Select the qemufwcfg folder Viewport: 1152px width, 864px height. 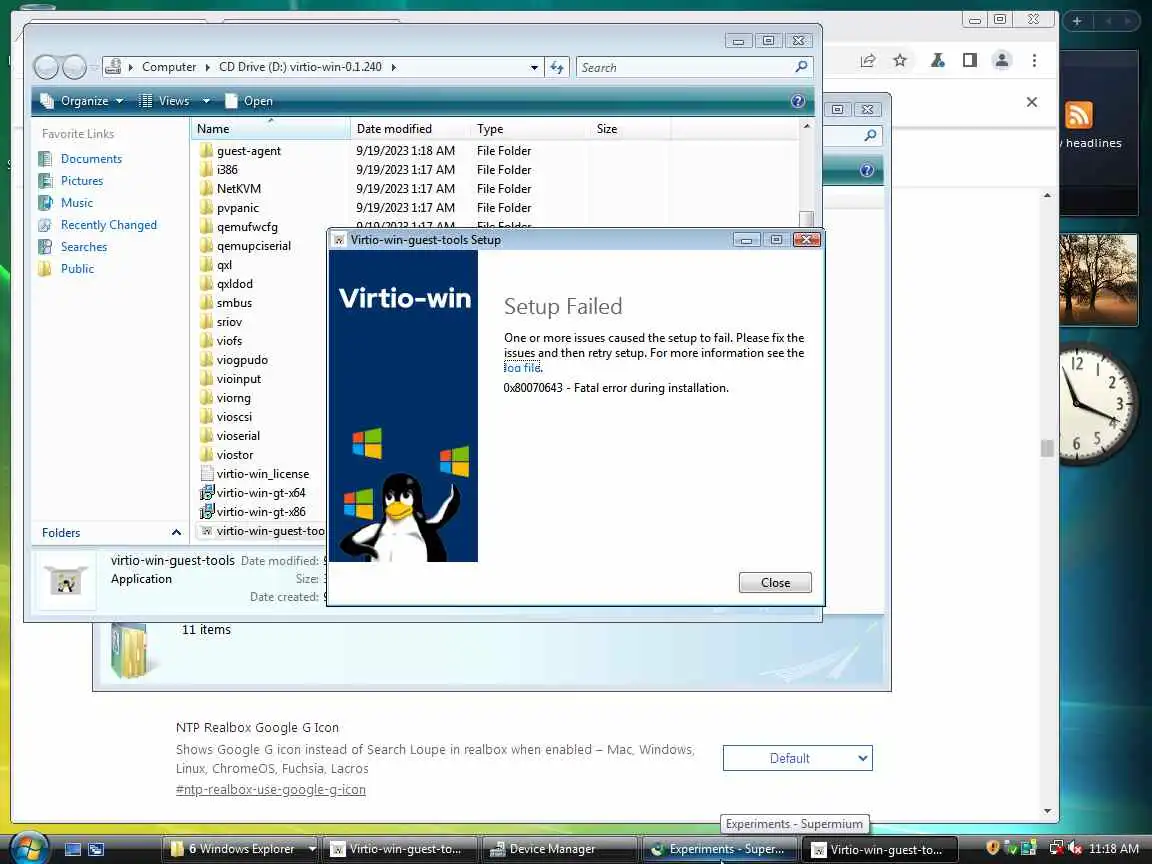click(x=247, y=227)
